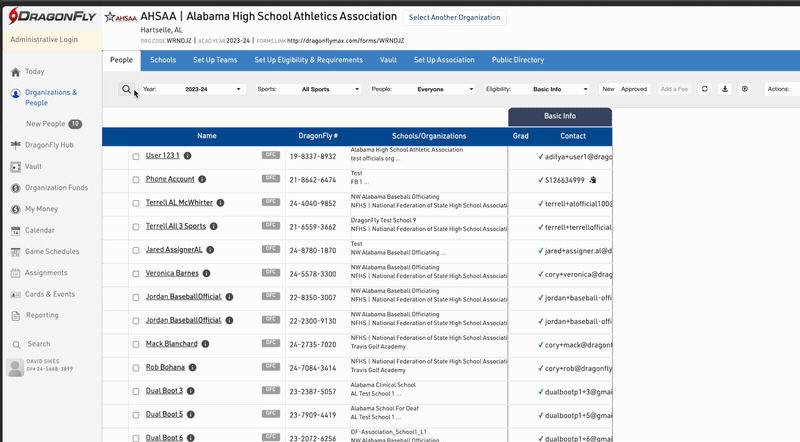Check the box for Phone Account row
Viewport: 800px width, 442px height.
tap(136, 180)
